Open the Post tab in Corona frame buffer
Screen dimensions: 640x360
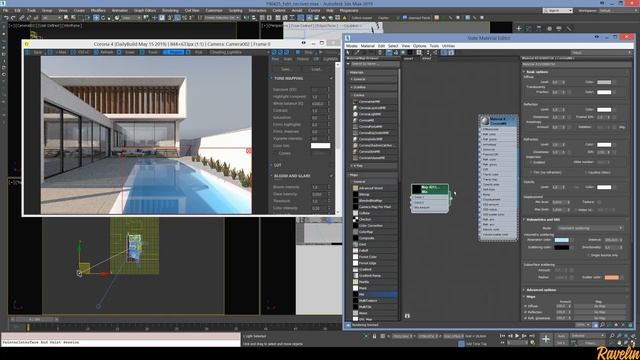point(275,59)
